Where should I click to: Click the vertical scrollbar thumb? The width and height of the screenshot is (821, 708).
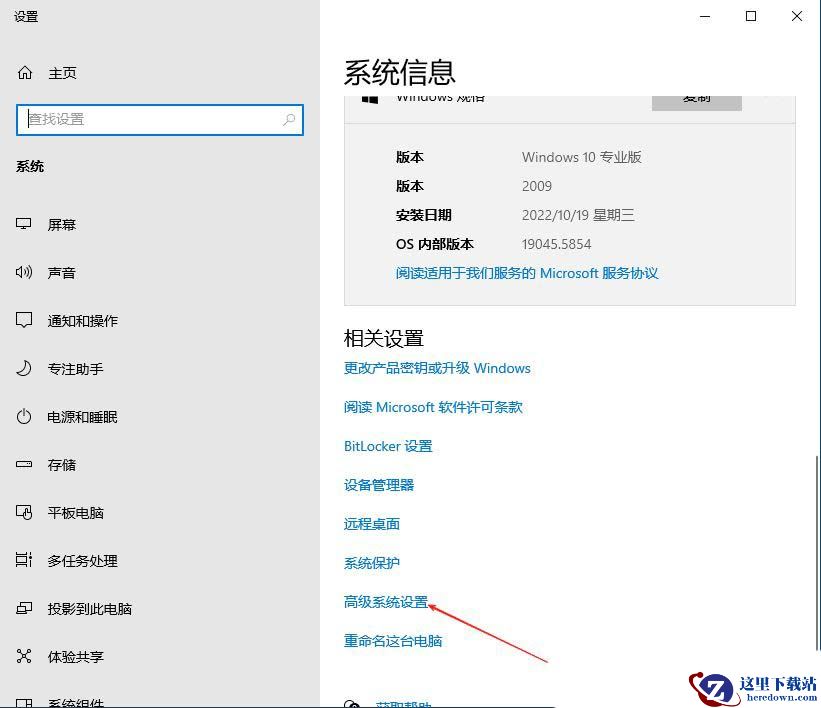click(818, 554)
